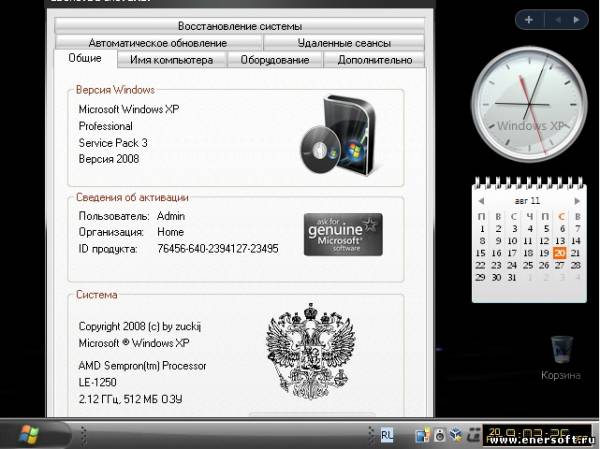Select date 15 in calendar gadget

tap(480, 253)
